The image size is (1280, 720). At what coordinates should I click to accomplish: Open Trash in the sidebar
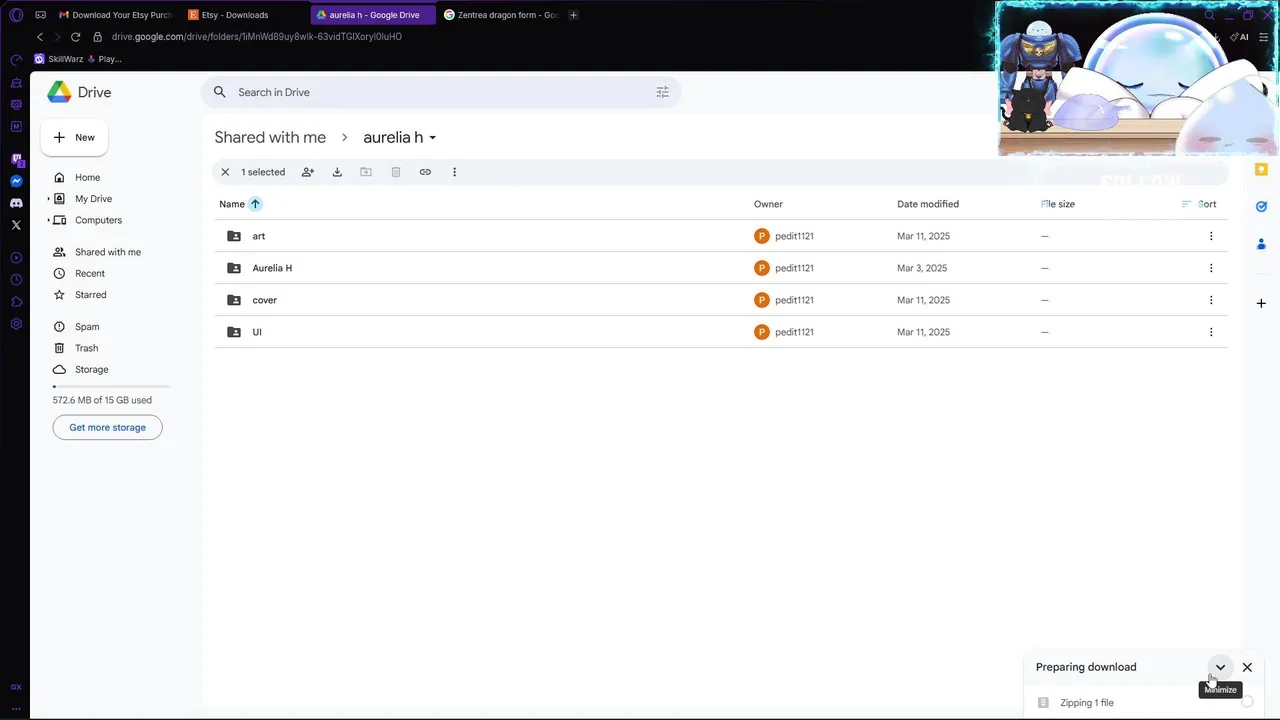coord(86,348)
